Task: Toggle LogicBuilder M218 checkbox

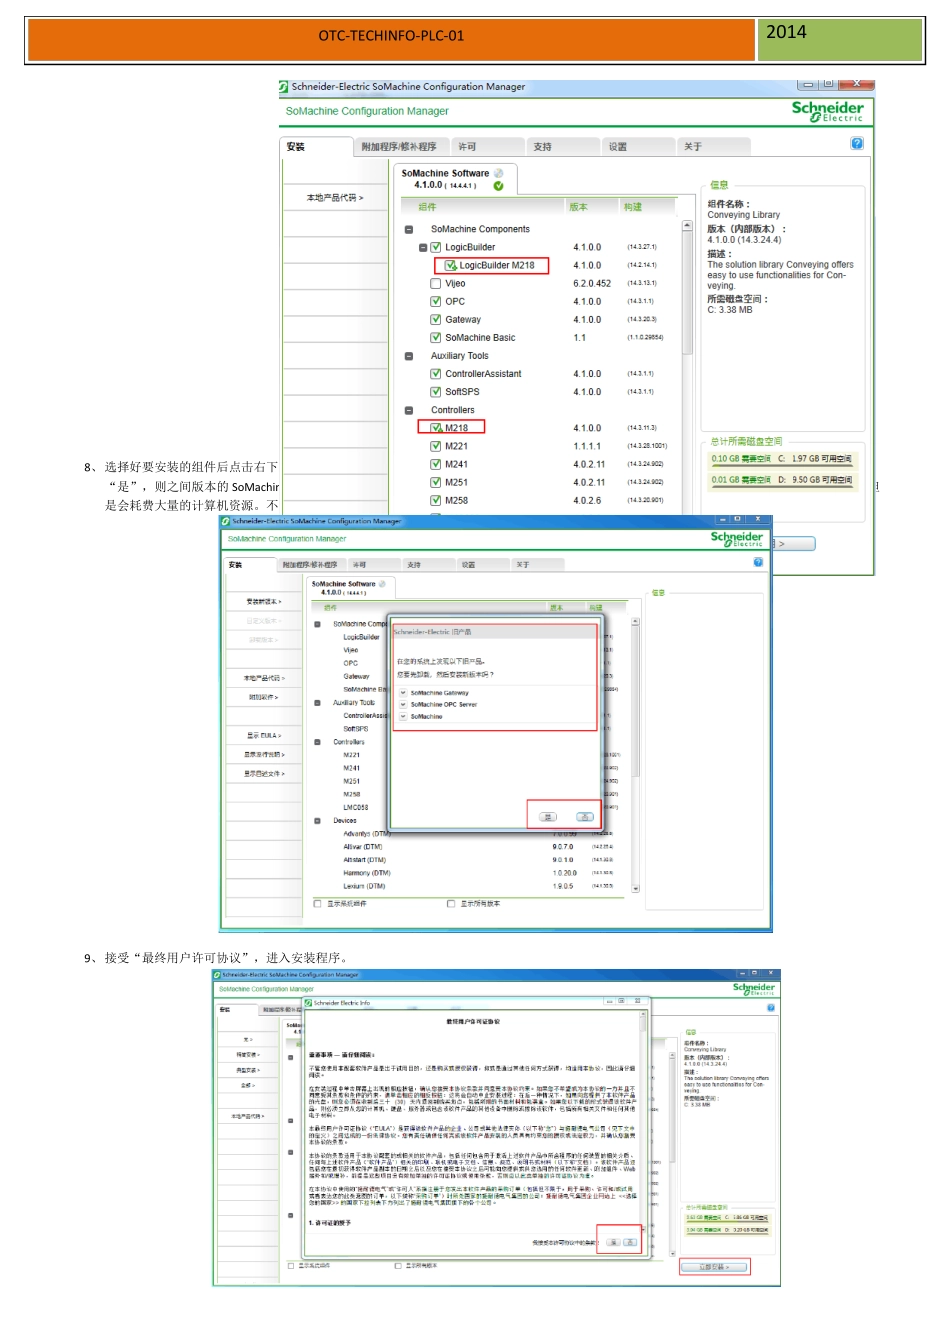Action: 450,265
